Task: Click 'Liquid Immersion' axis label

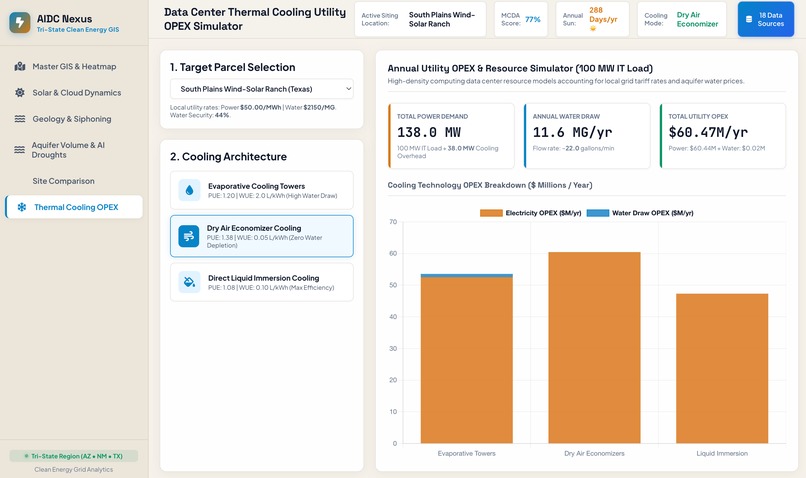Action: 722,453
